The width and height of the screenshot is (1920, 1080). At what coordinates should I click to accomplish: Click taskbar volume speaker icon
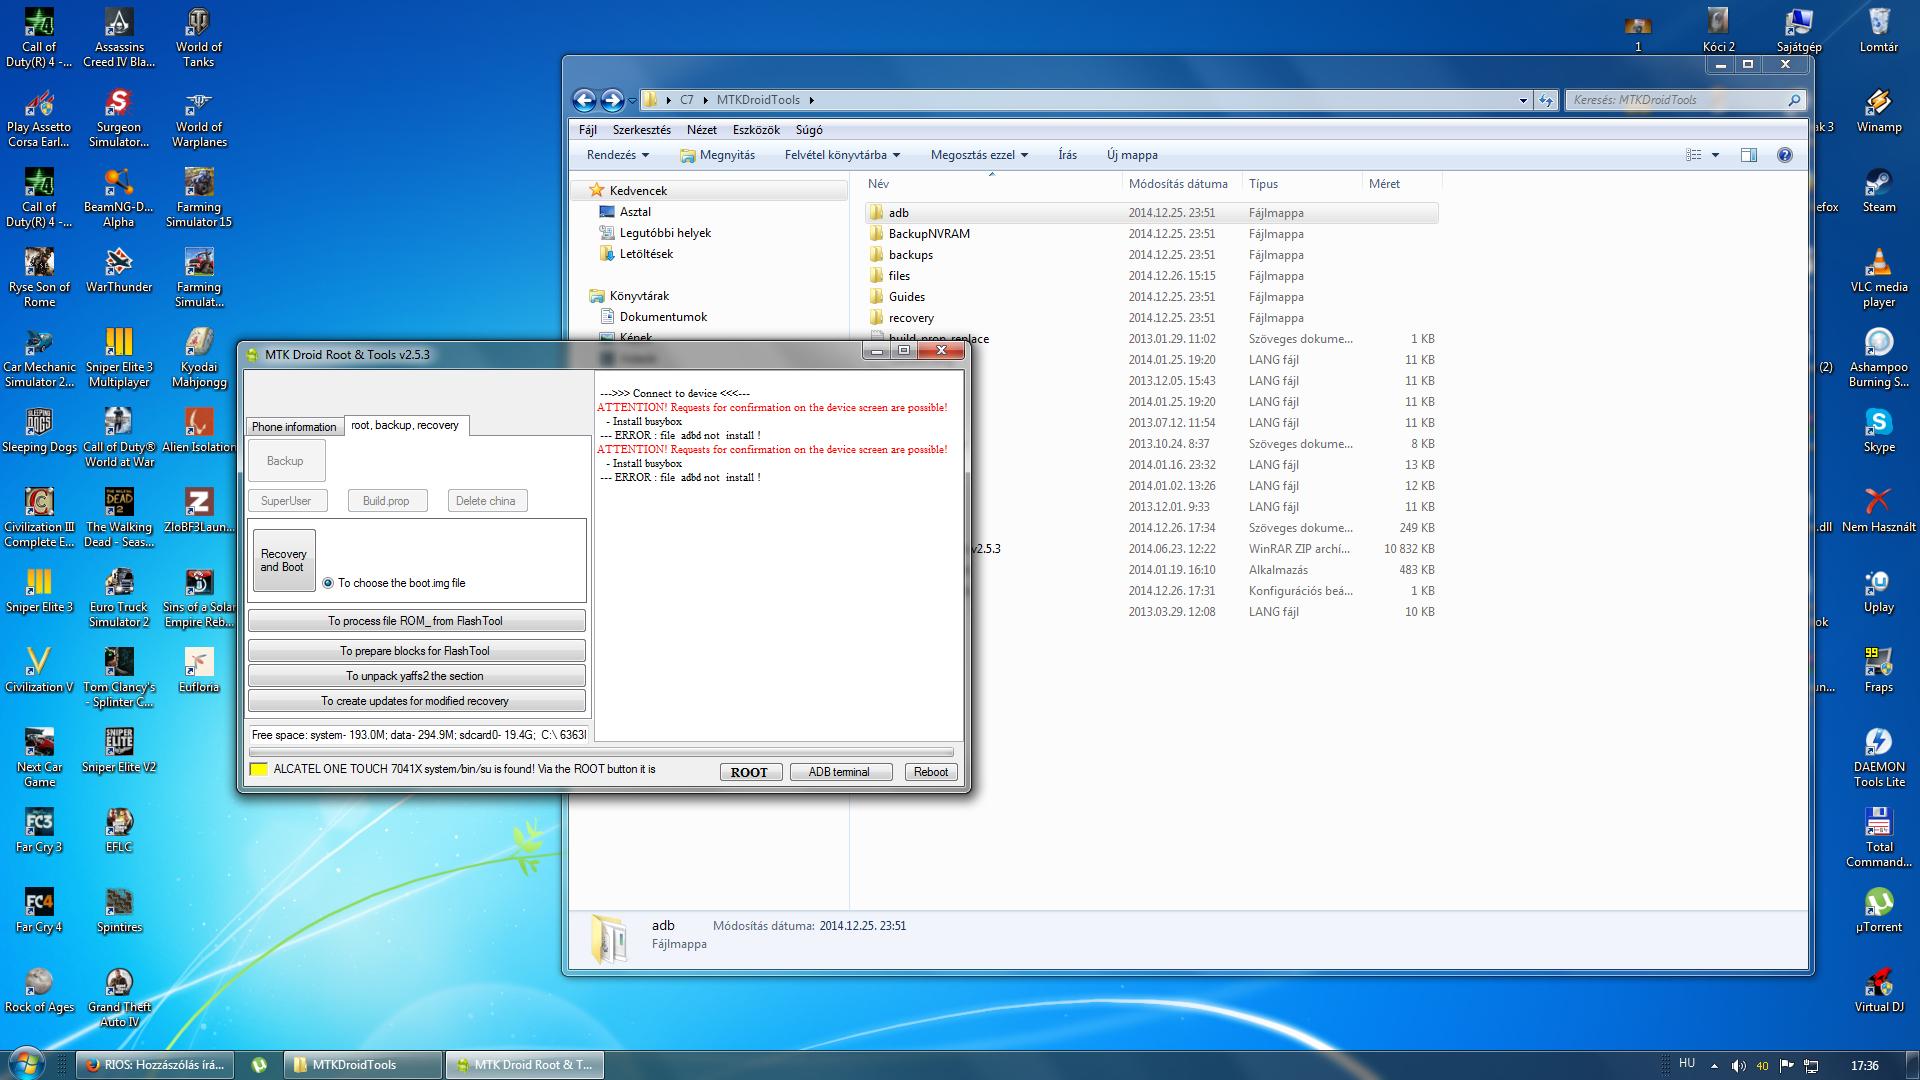pos(1738,1066)
